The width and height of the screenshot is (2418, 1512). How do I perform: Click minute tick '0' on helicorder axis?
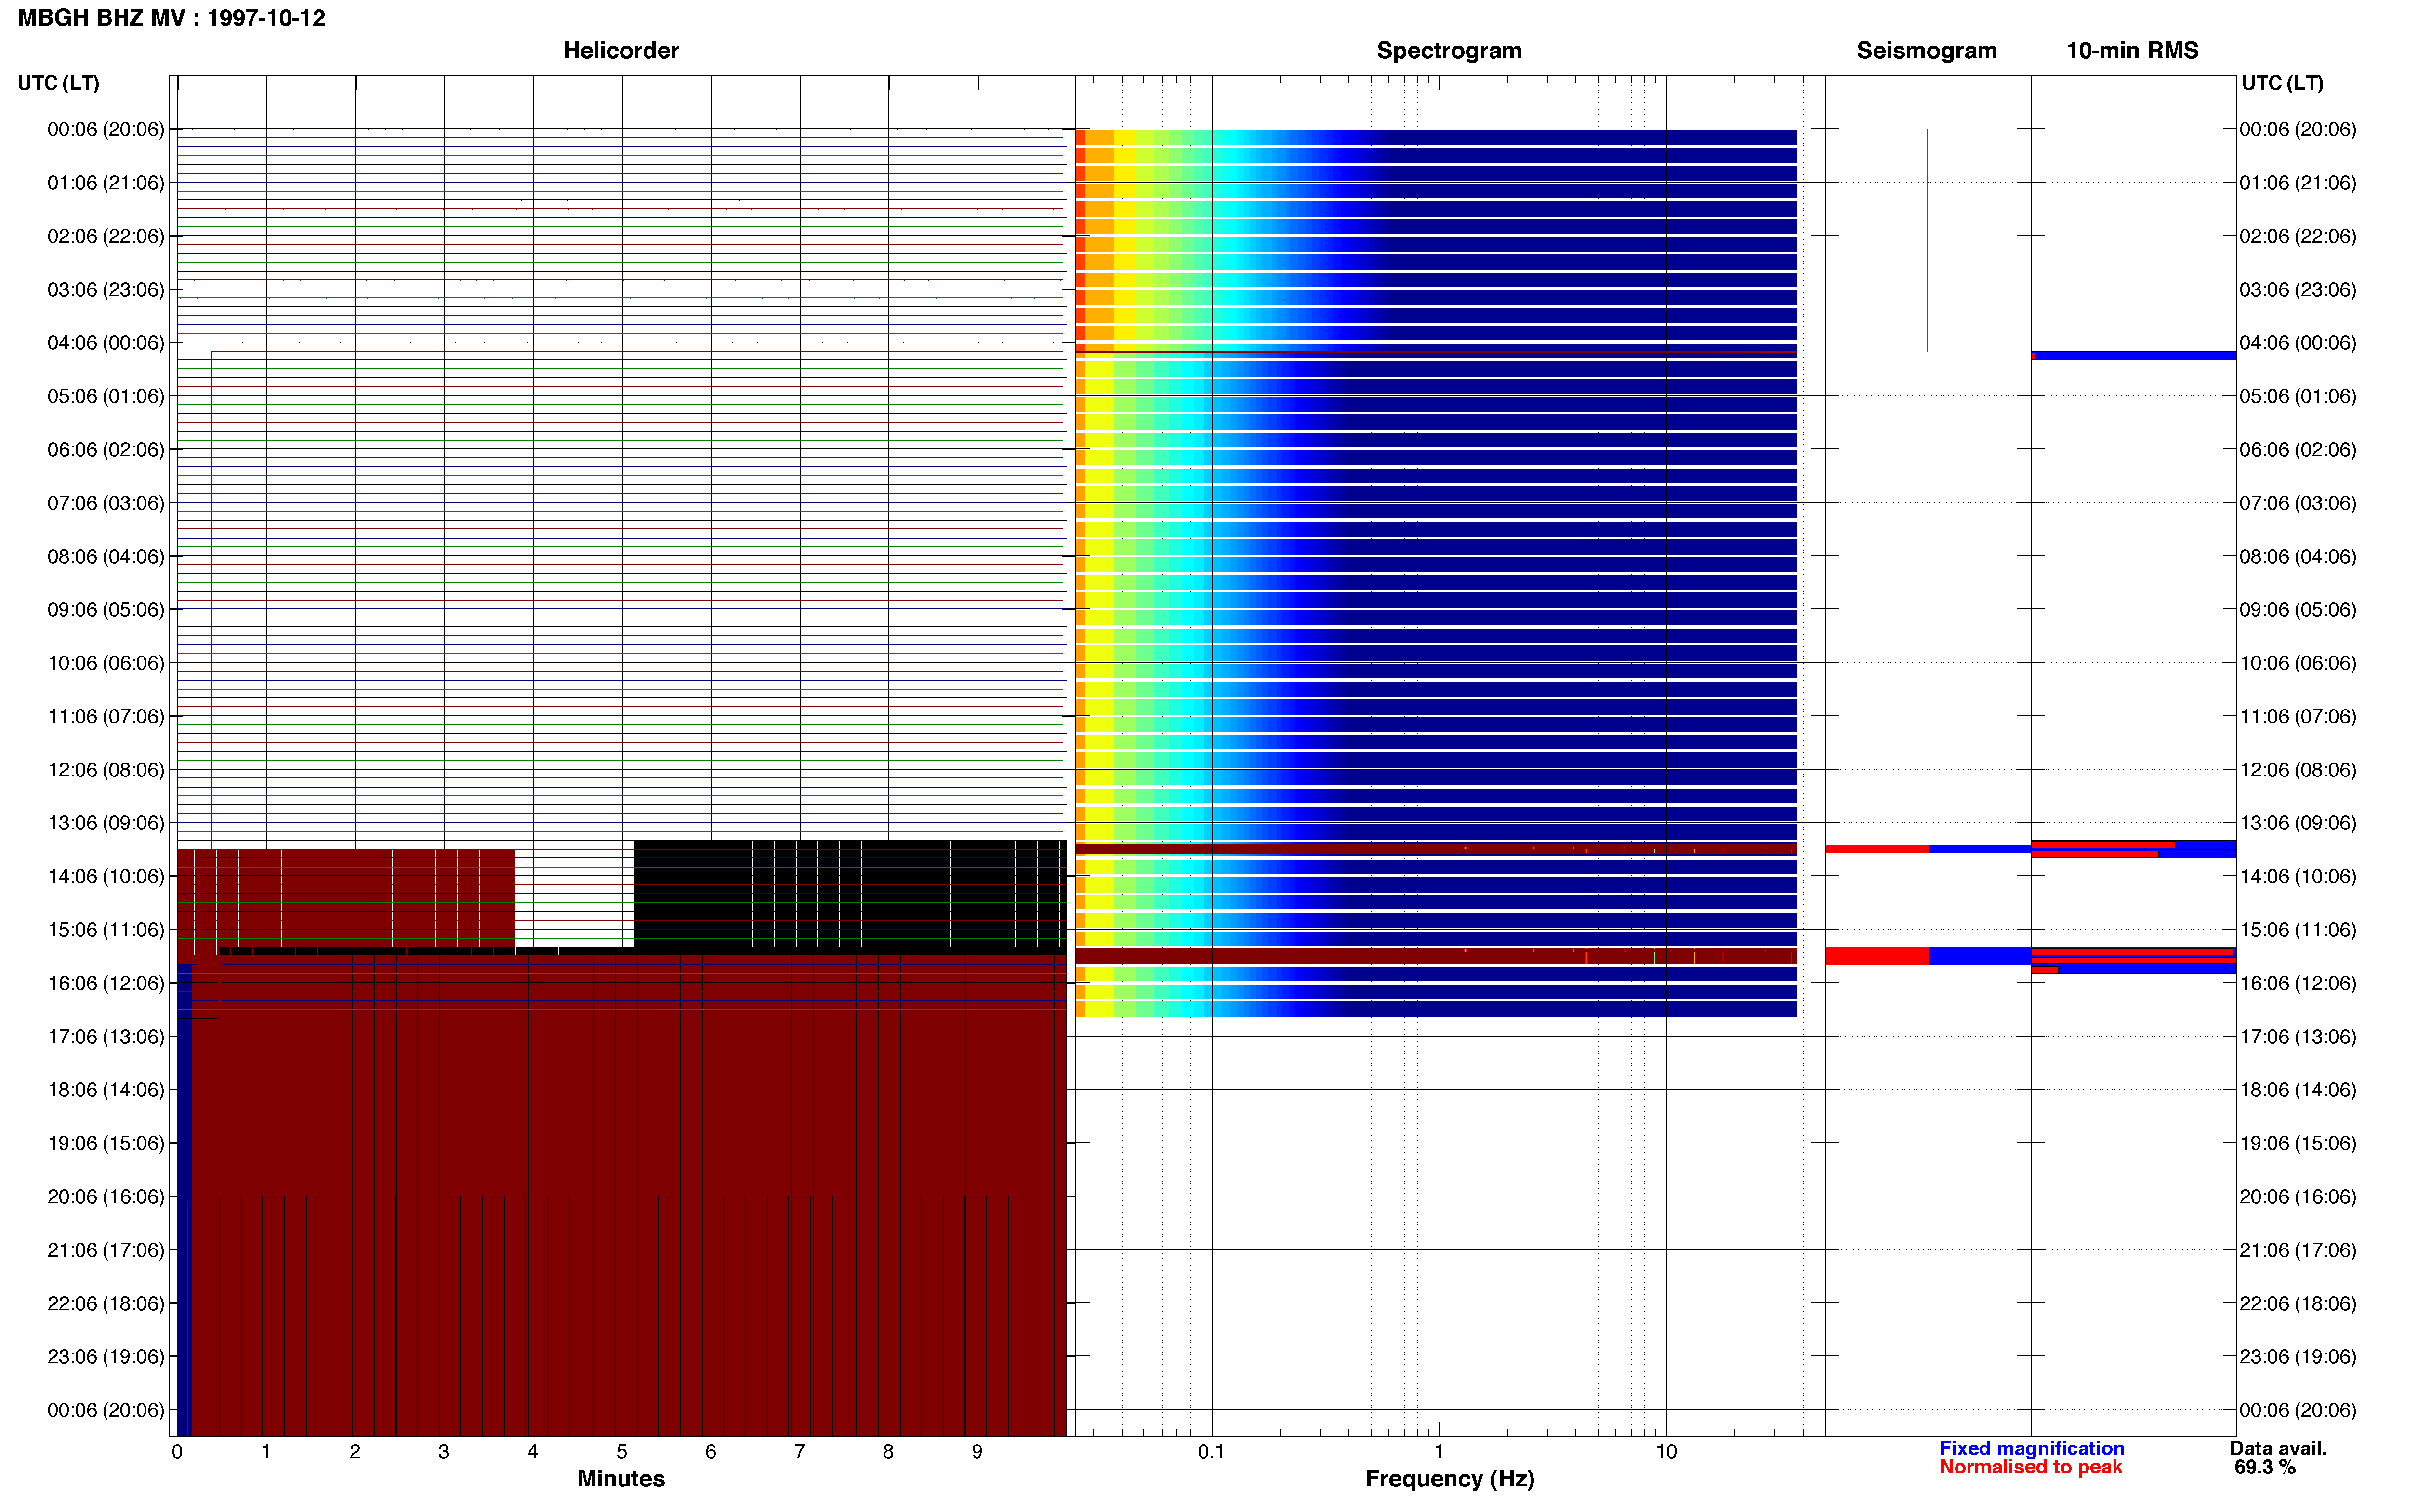click(x=177, y=1451)
